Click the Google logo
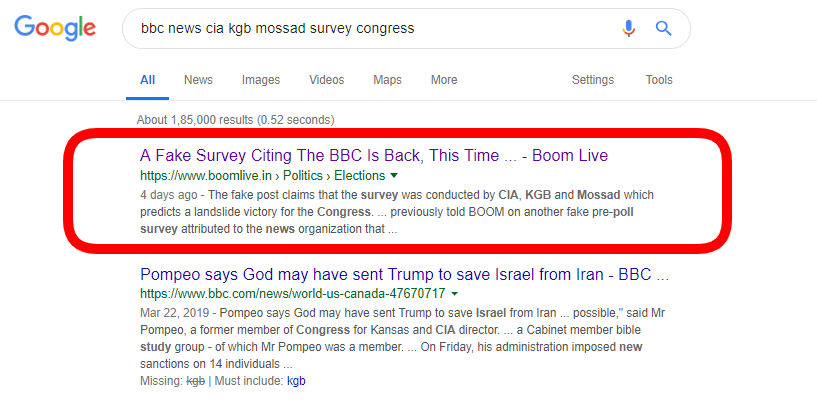 pyautogui.click(x=55, y=28)
